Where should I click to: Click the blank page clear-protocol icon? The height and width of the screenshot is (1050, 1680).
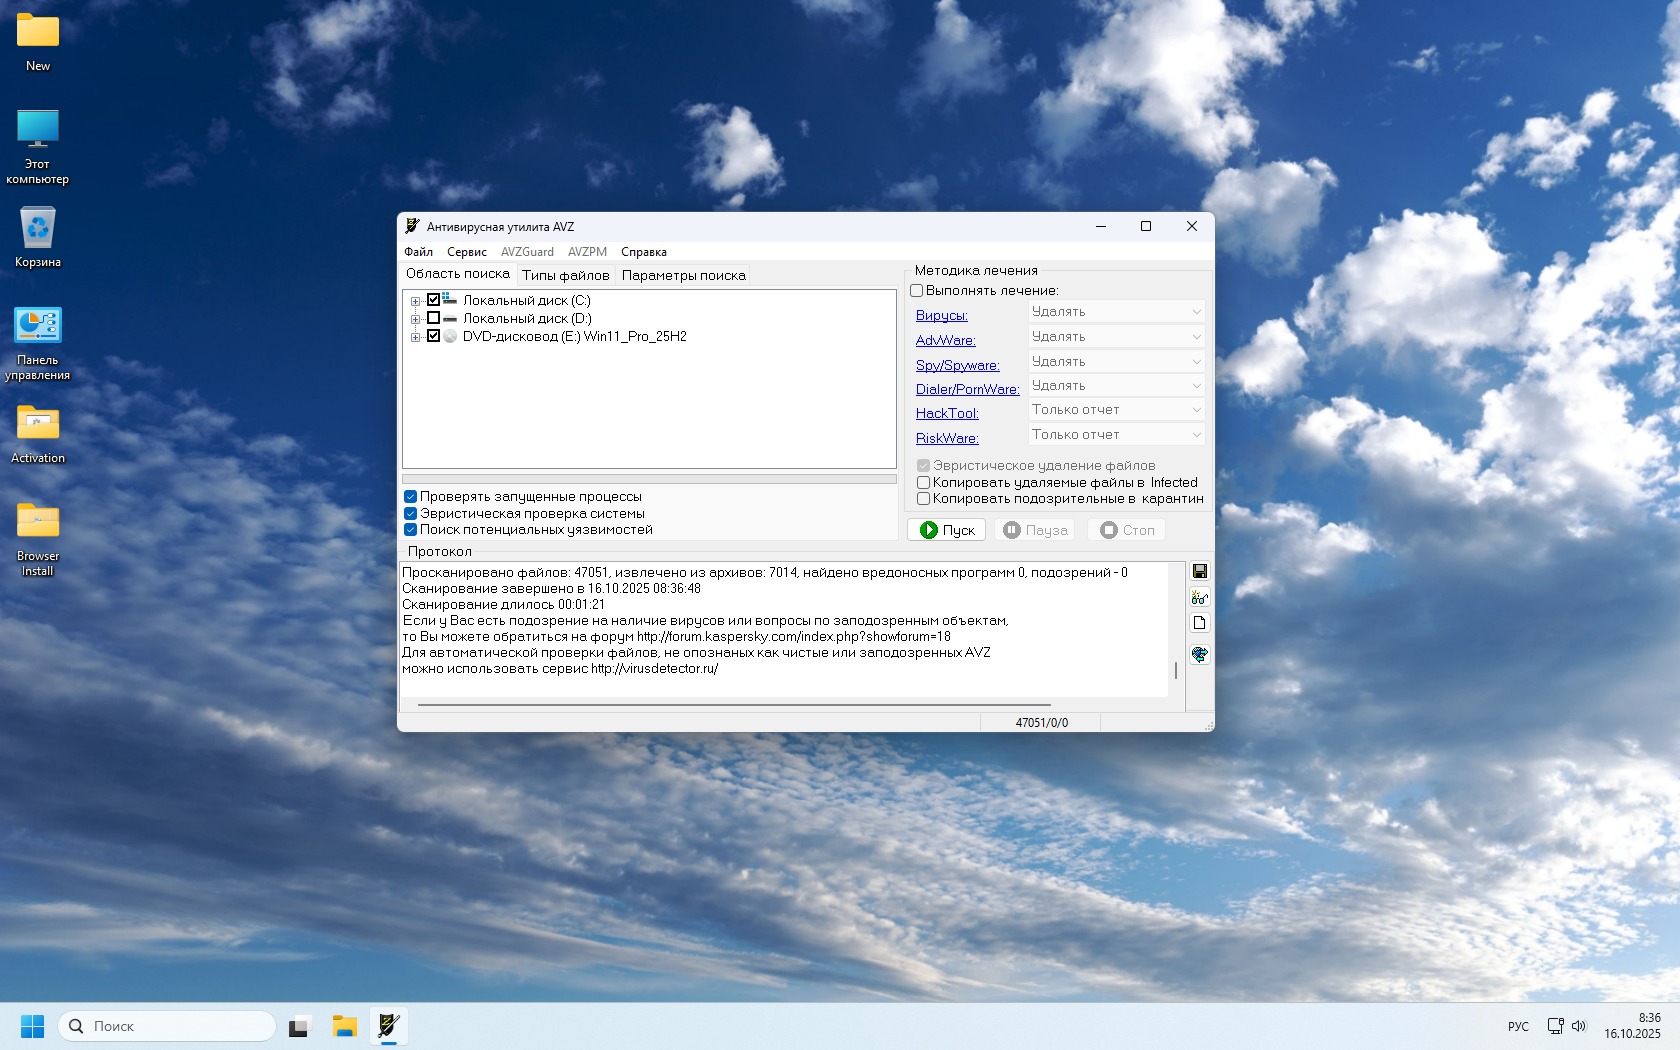(x=1199, y=623)
